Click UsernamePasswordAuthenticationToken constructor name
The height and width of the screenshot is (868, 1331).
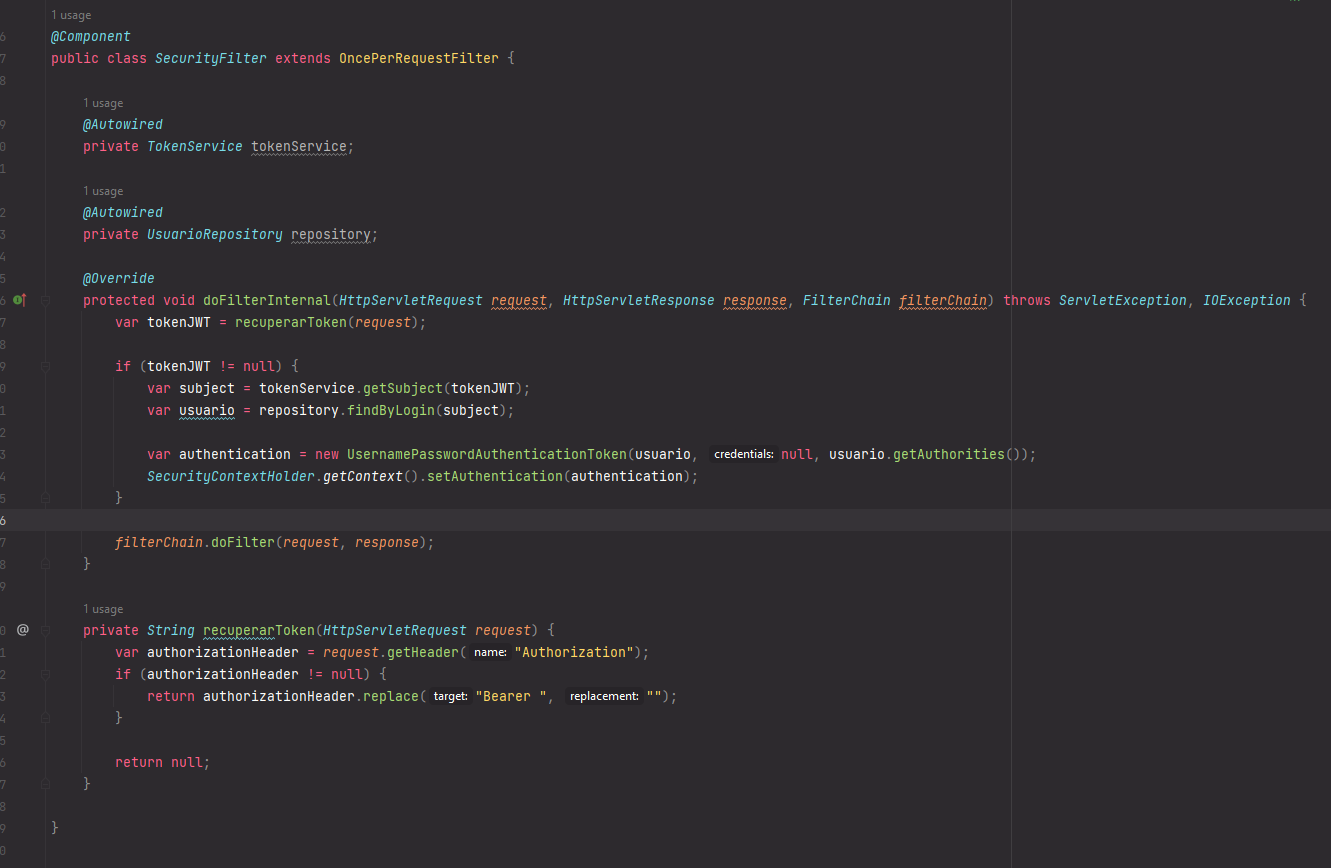[x=487, y=454]
